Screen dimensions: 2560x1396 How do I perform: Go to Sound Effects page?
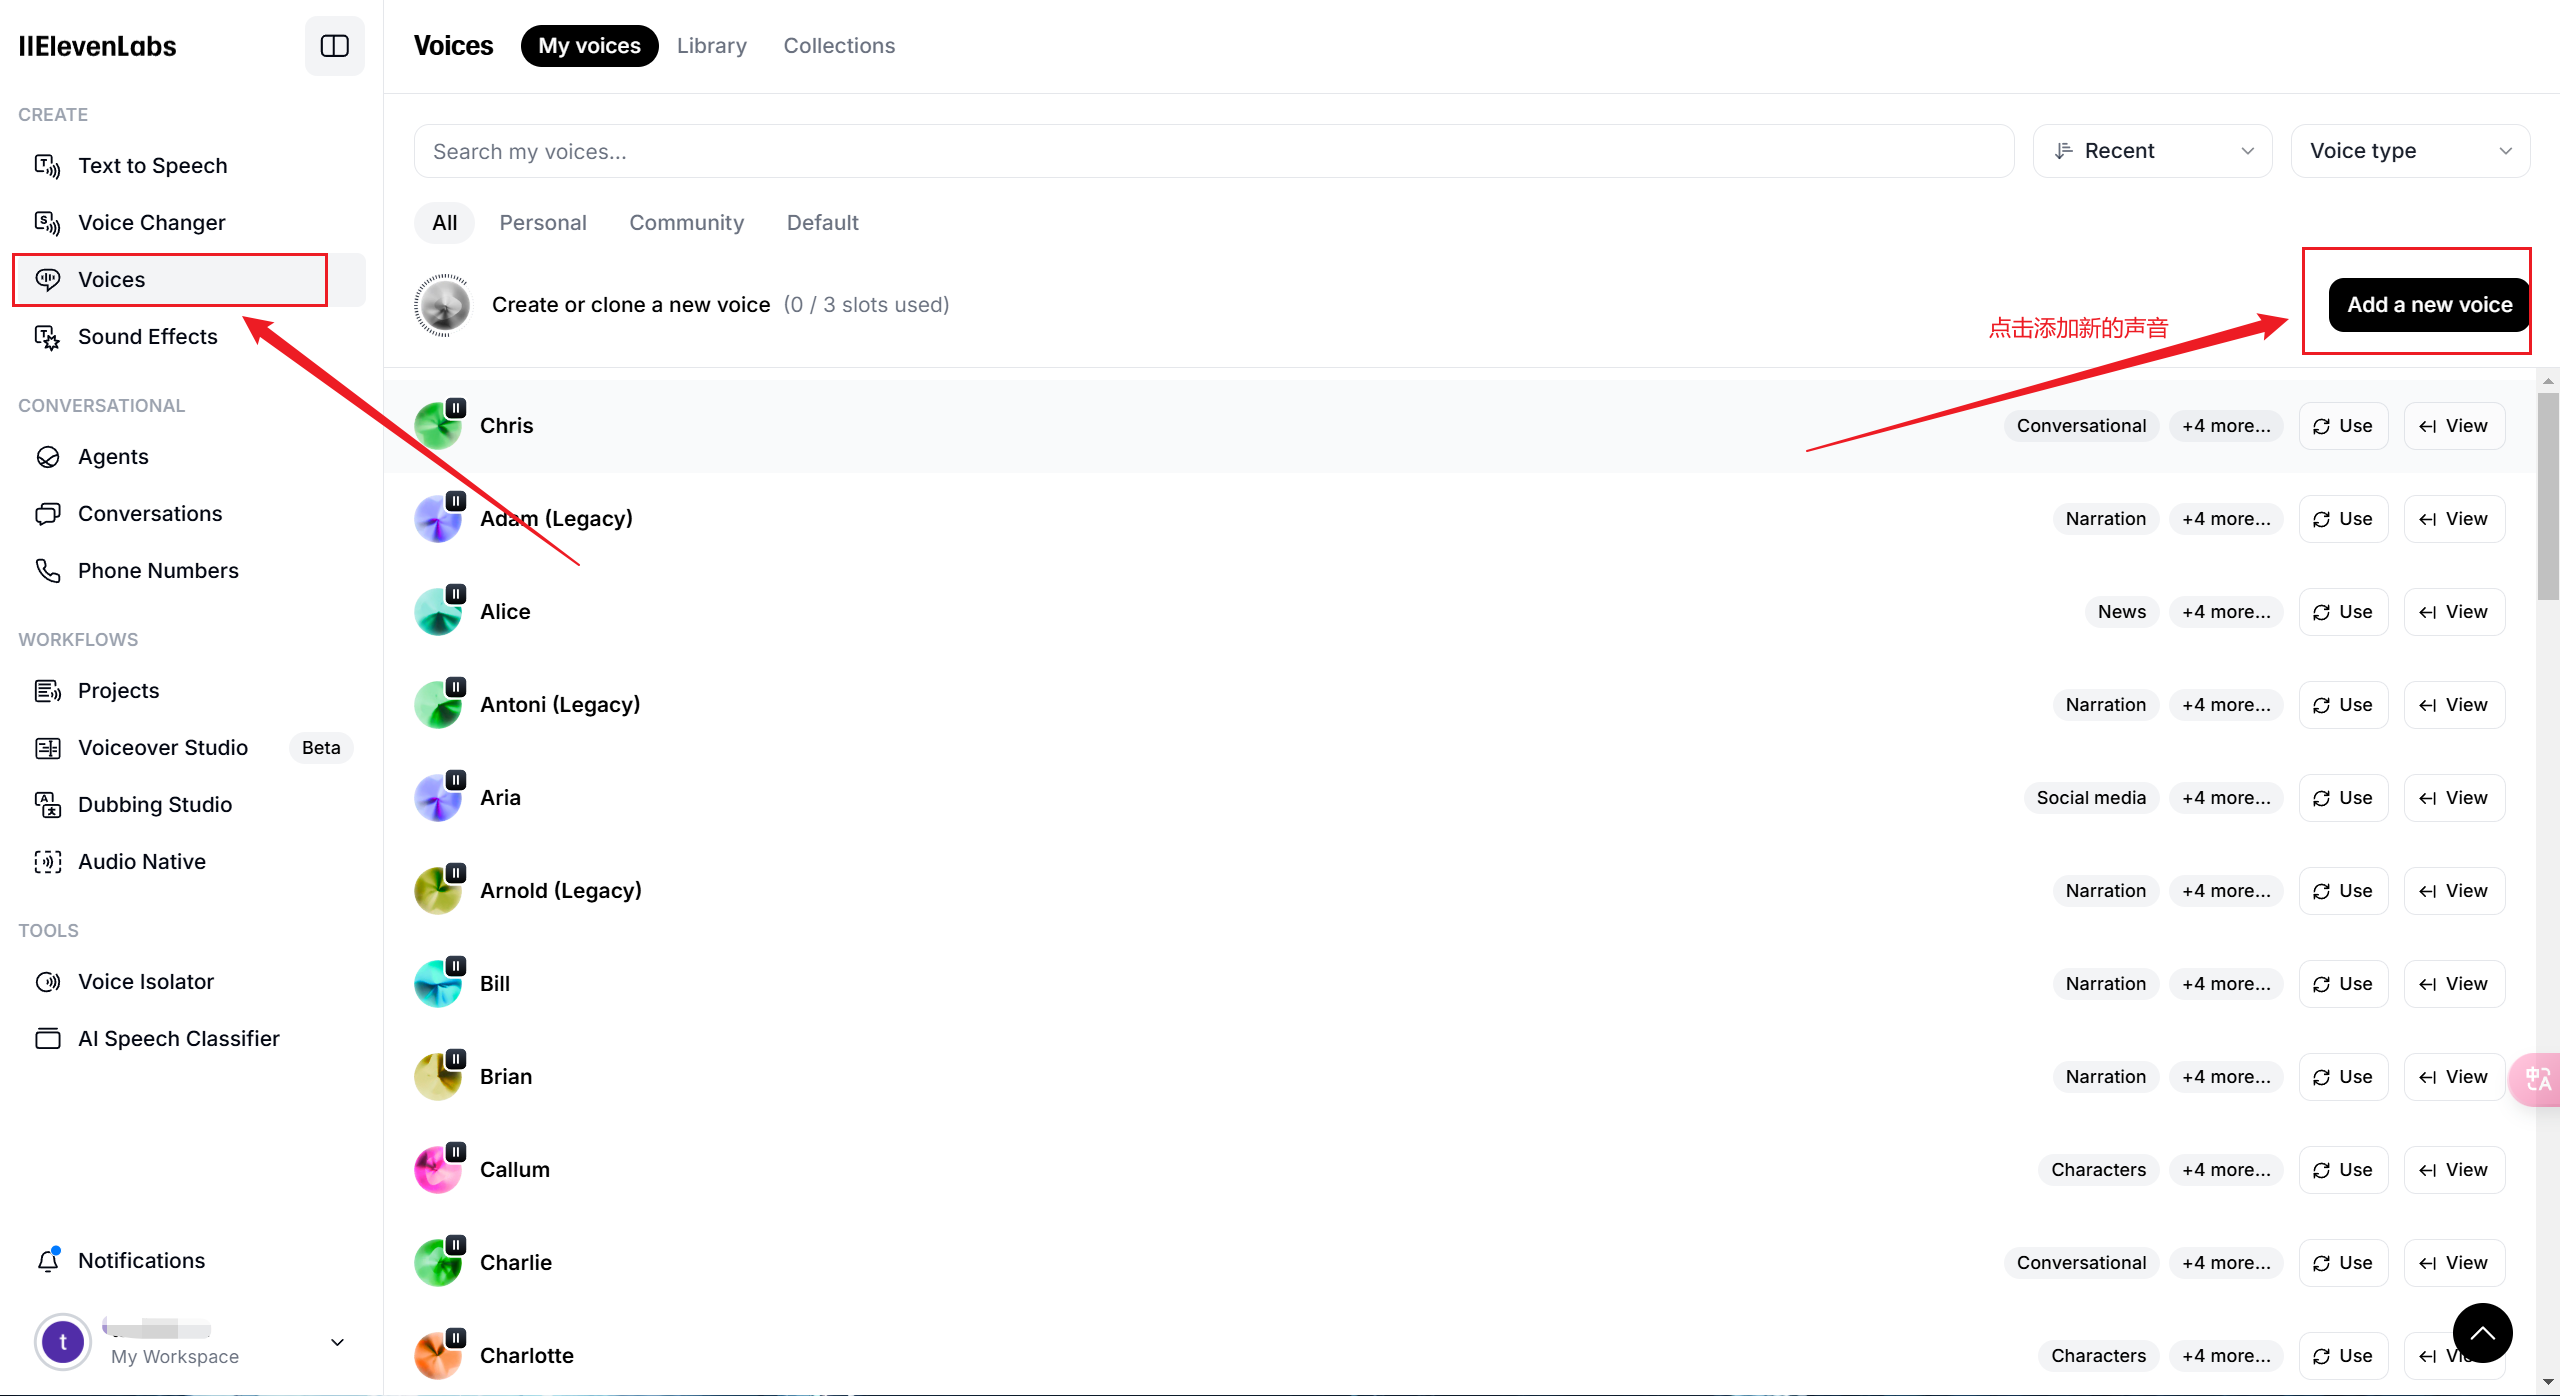tap(147, 337)
